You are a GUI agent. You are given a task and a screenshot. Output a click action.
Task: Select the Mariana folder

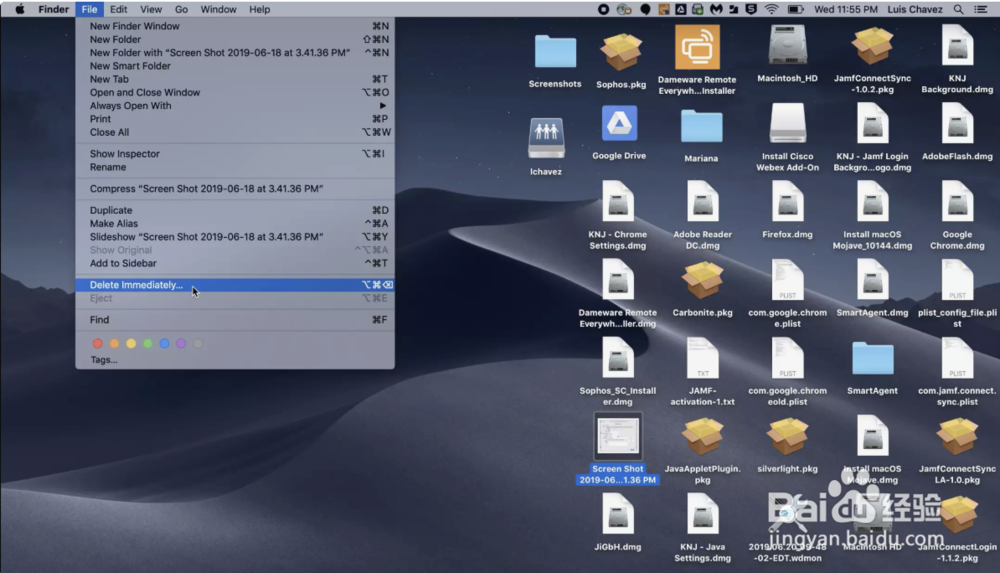coord(702,126)
